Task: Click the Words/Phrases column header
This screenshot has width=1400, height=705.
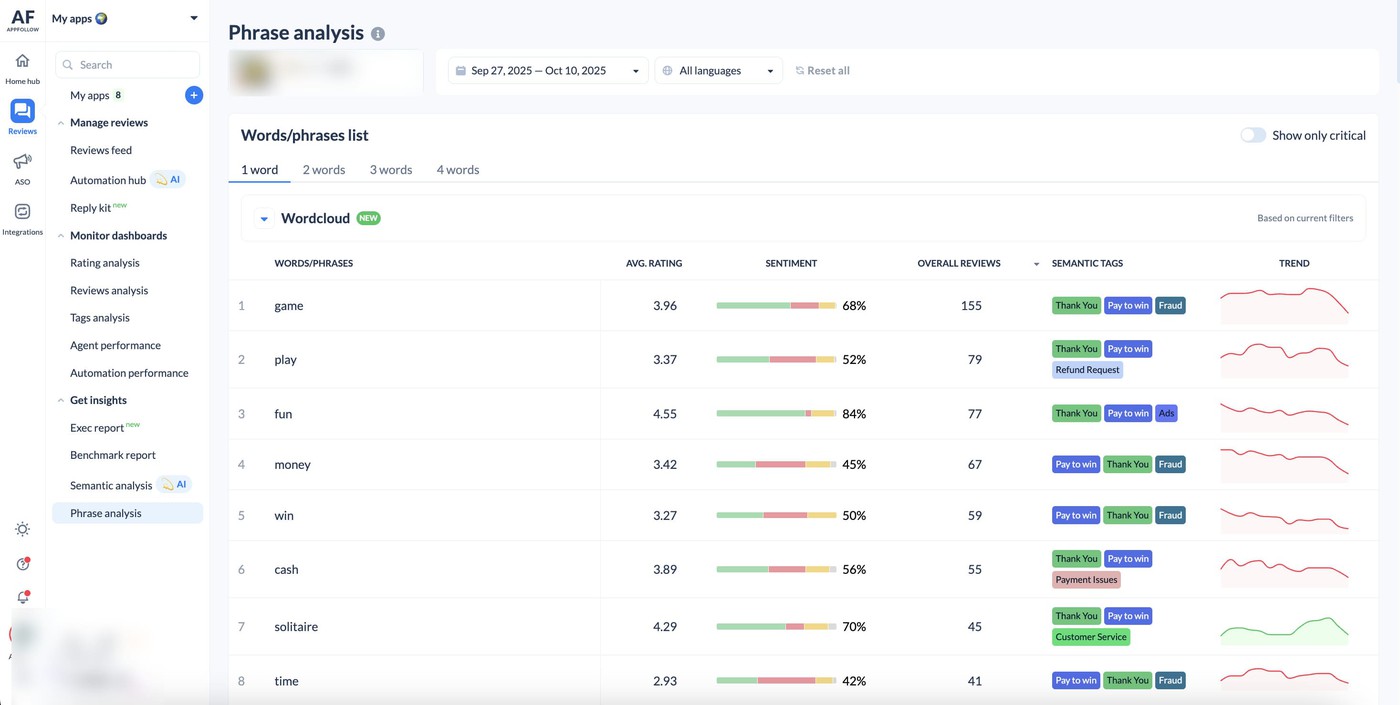Action: coord(313,264)
